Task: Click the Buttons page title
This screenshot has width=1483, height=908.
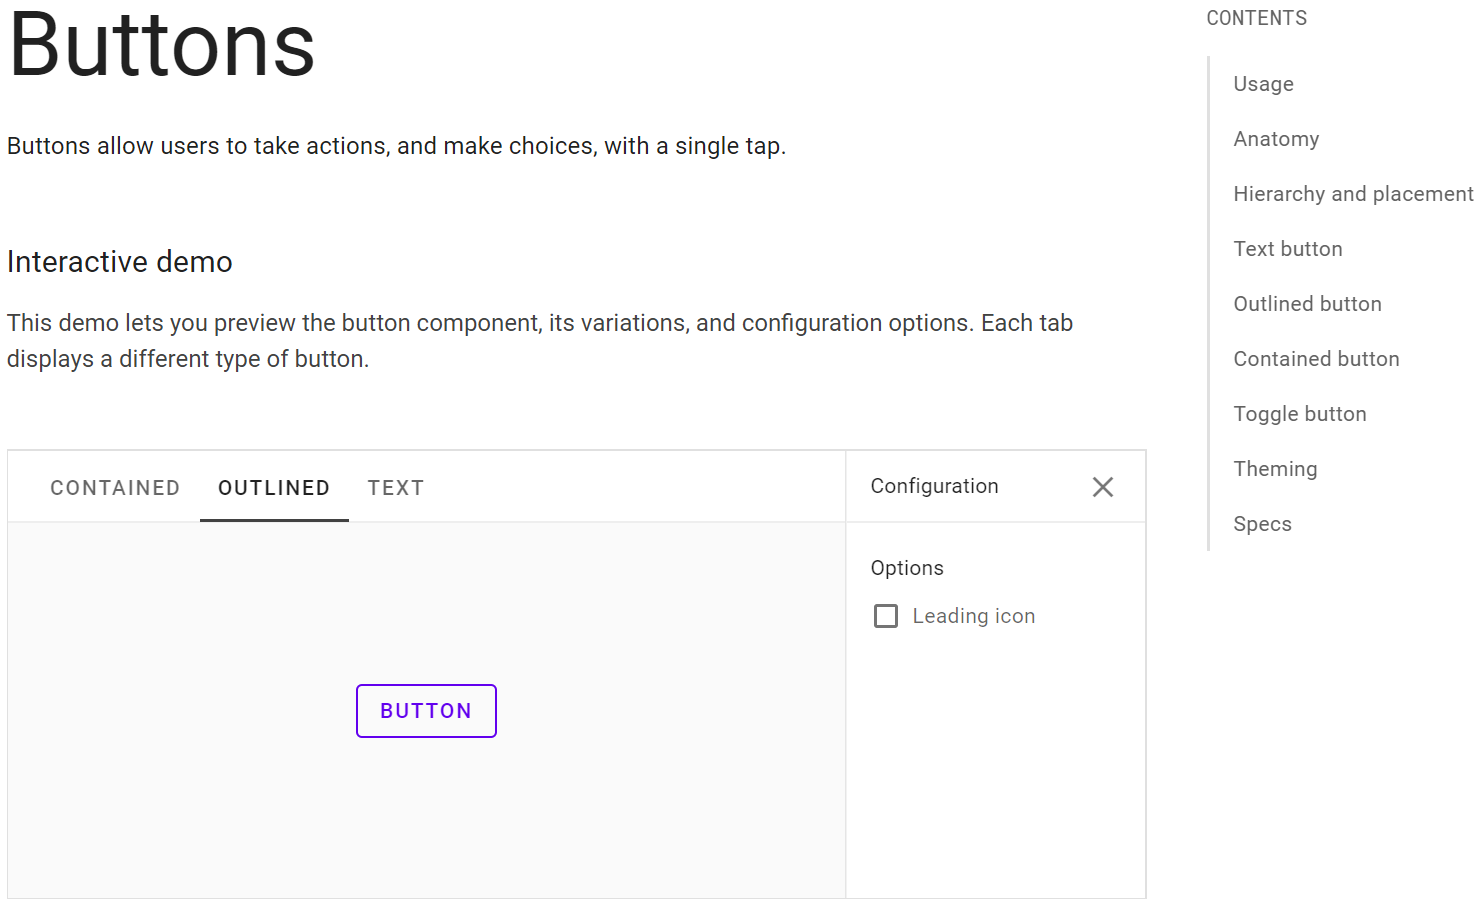Action: coord(162,44)
